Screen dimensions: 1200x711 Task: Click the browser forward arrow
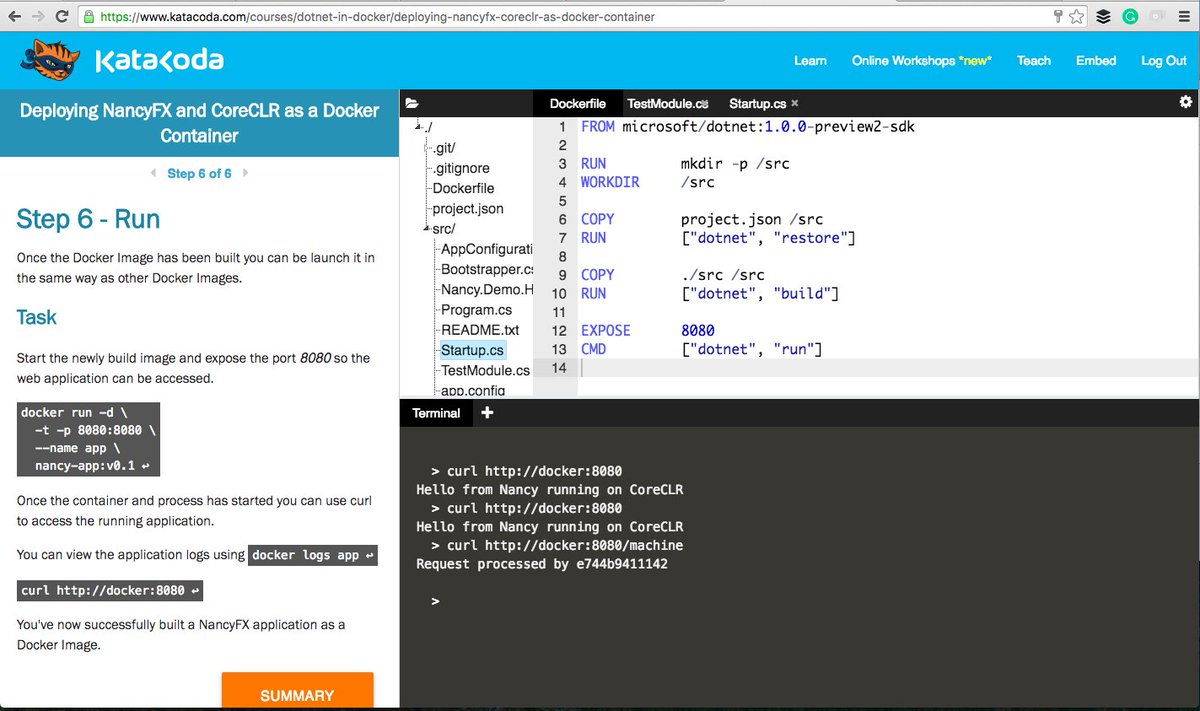[x=38, y=17]
